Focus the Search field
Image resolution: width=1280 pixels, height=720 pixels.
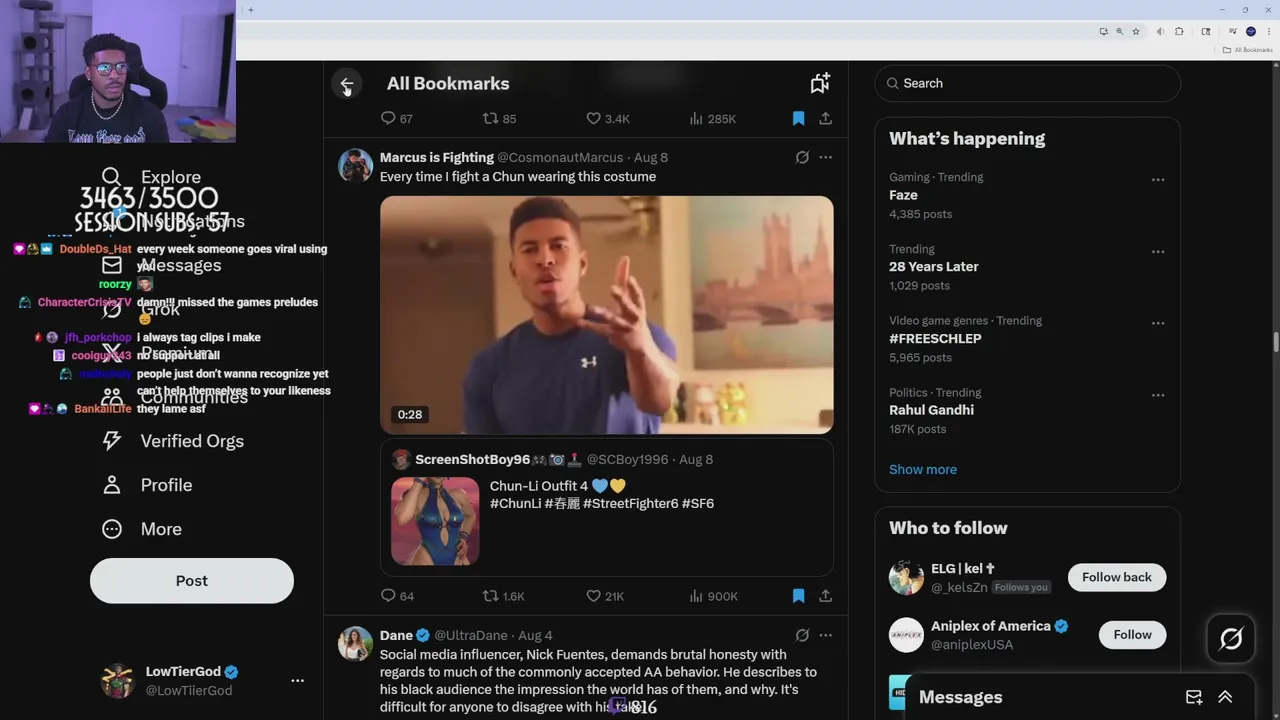click(x=1028, y=83)
